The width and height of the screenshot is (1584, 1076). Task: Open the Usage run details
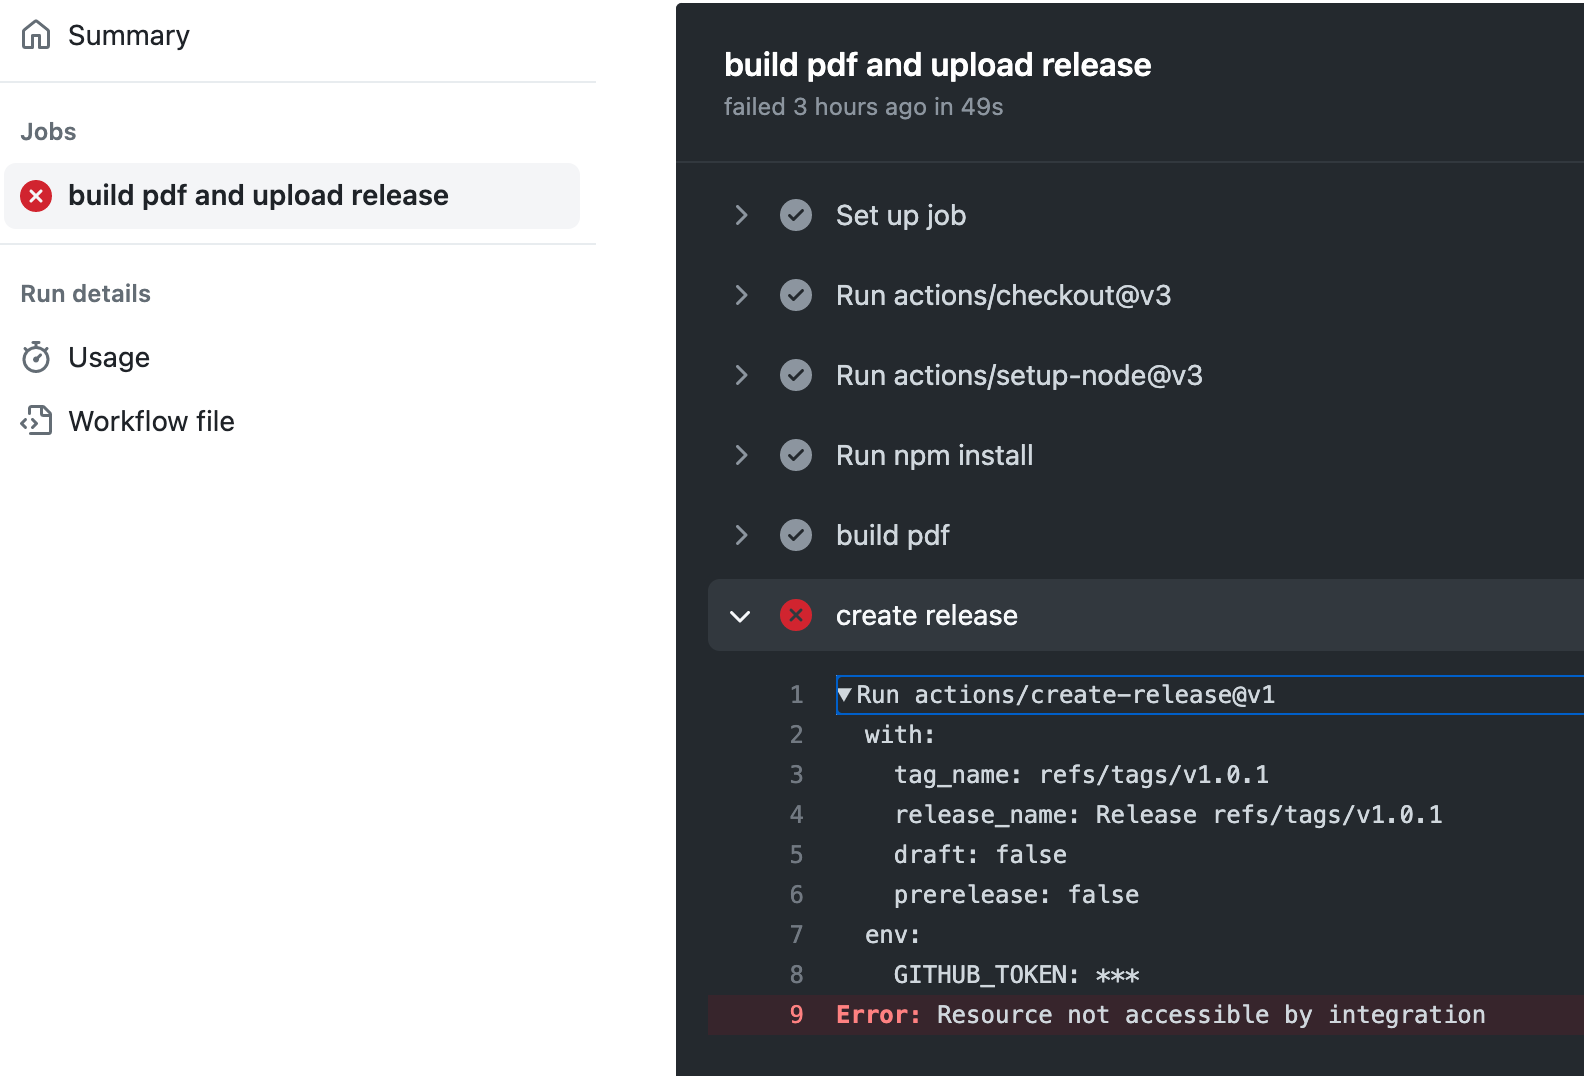[x=109, y=358]
